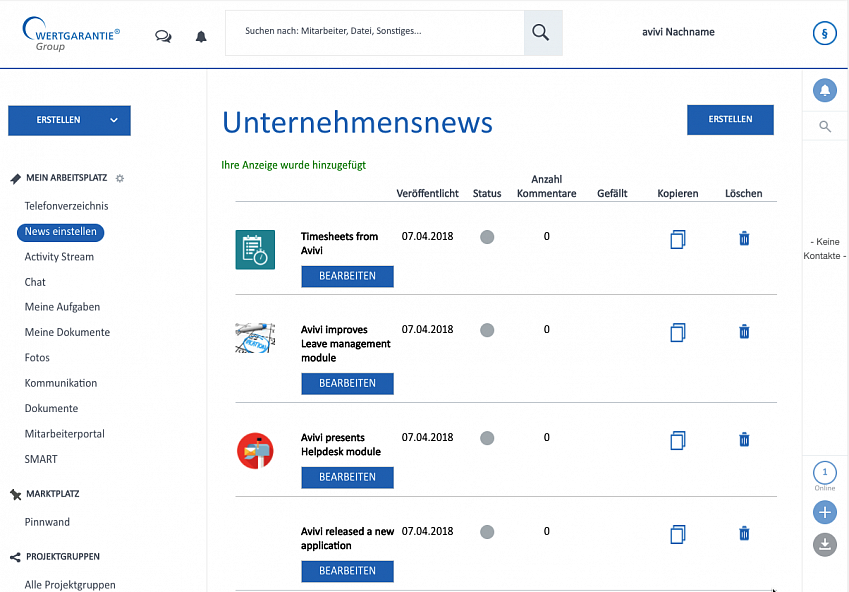Toggle status dot for Timesheets from Avivi
The height and width of the screenshot is (592, 849).
(487, 237)
